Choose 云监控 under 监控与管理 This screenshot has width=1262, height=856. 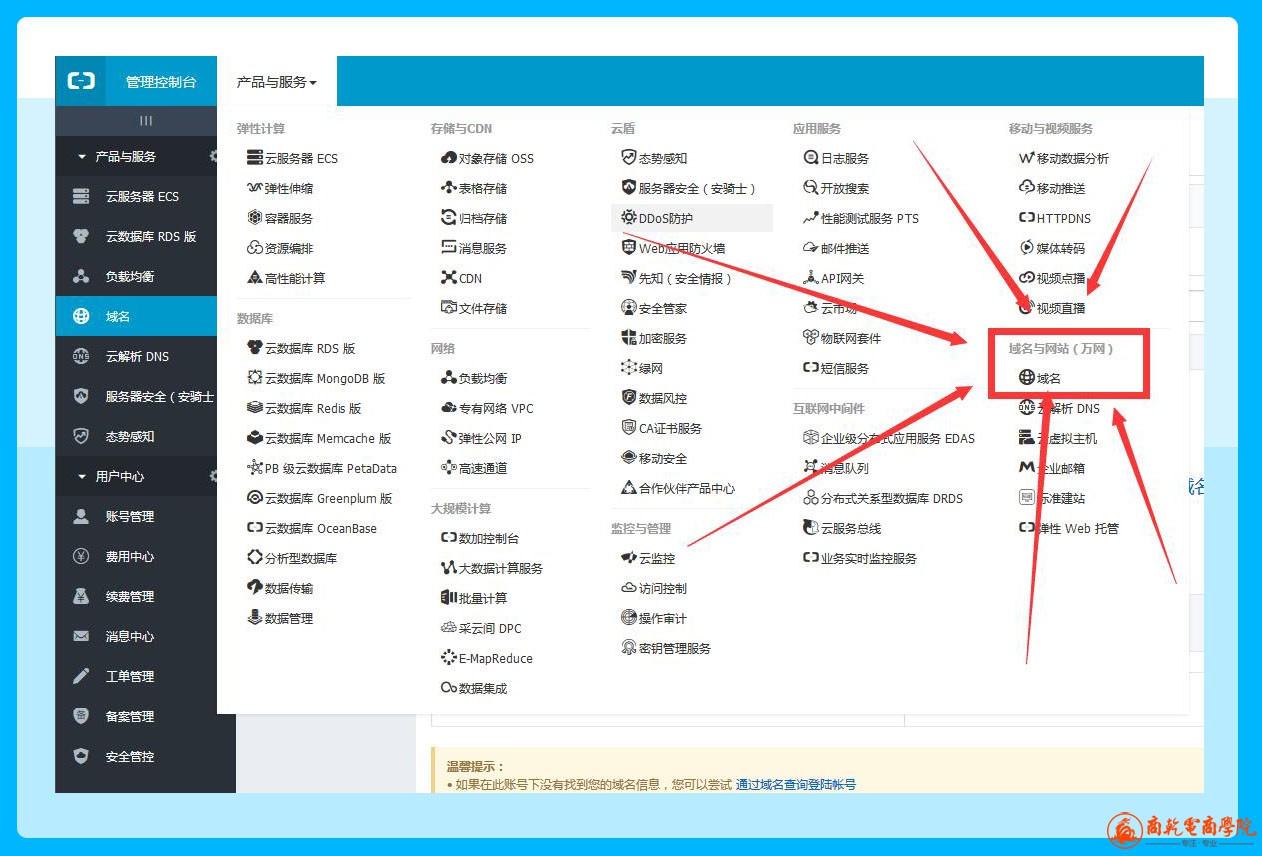click(x=656, y=558)
